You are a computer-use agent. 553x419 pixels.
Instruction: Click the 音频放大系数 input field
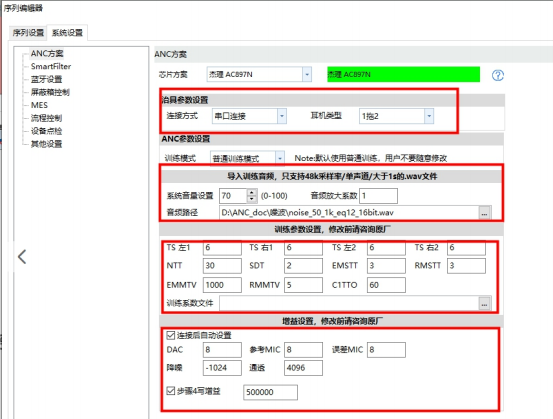(378, 196)
